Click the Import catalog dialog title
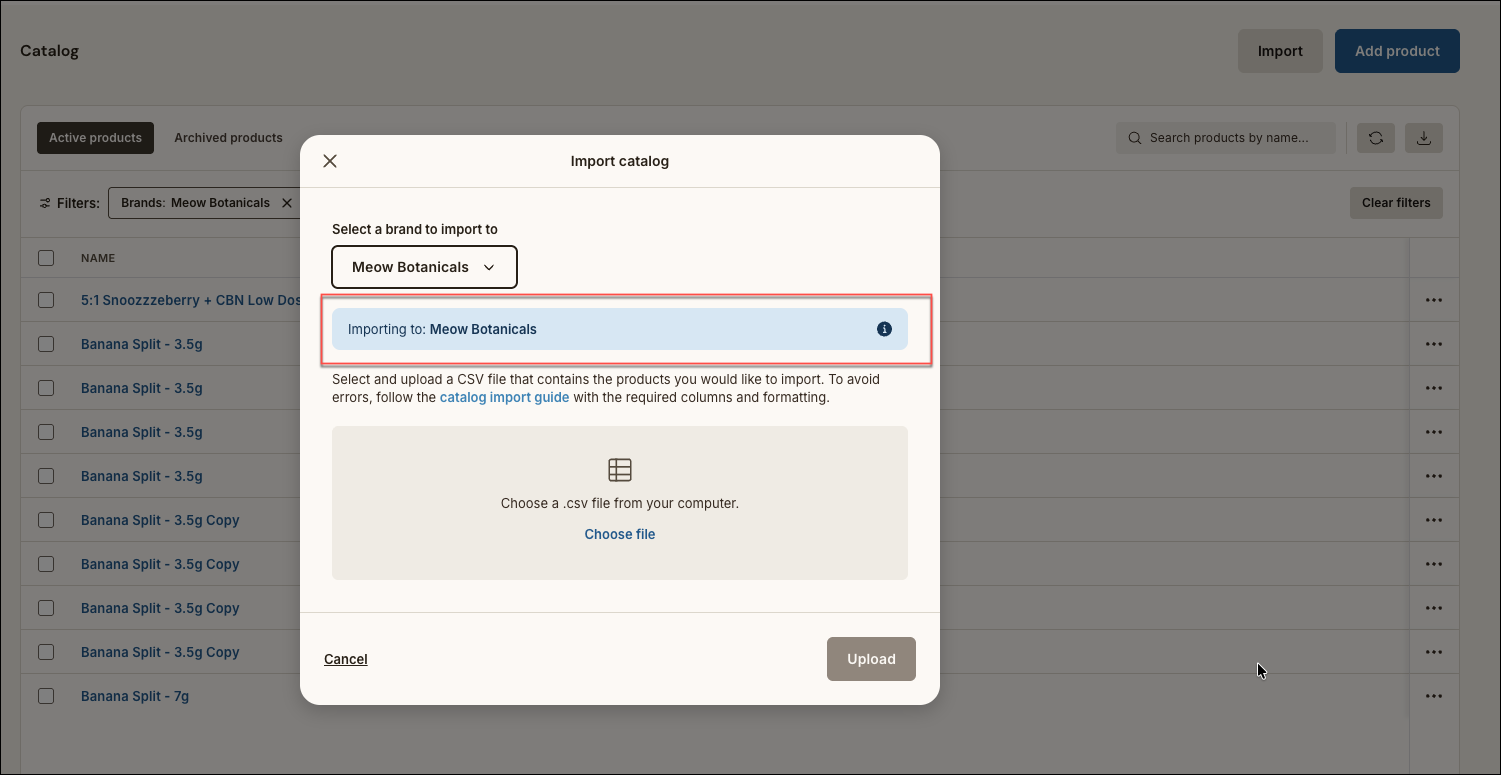This screenshot has width=1501, height=775. click(x=620, y=161)
